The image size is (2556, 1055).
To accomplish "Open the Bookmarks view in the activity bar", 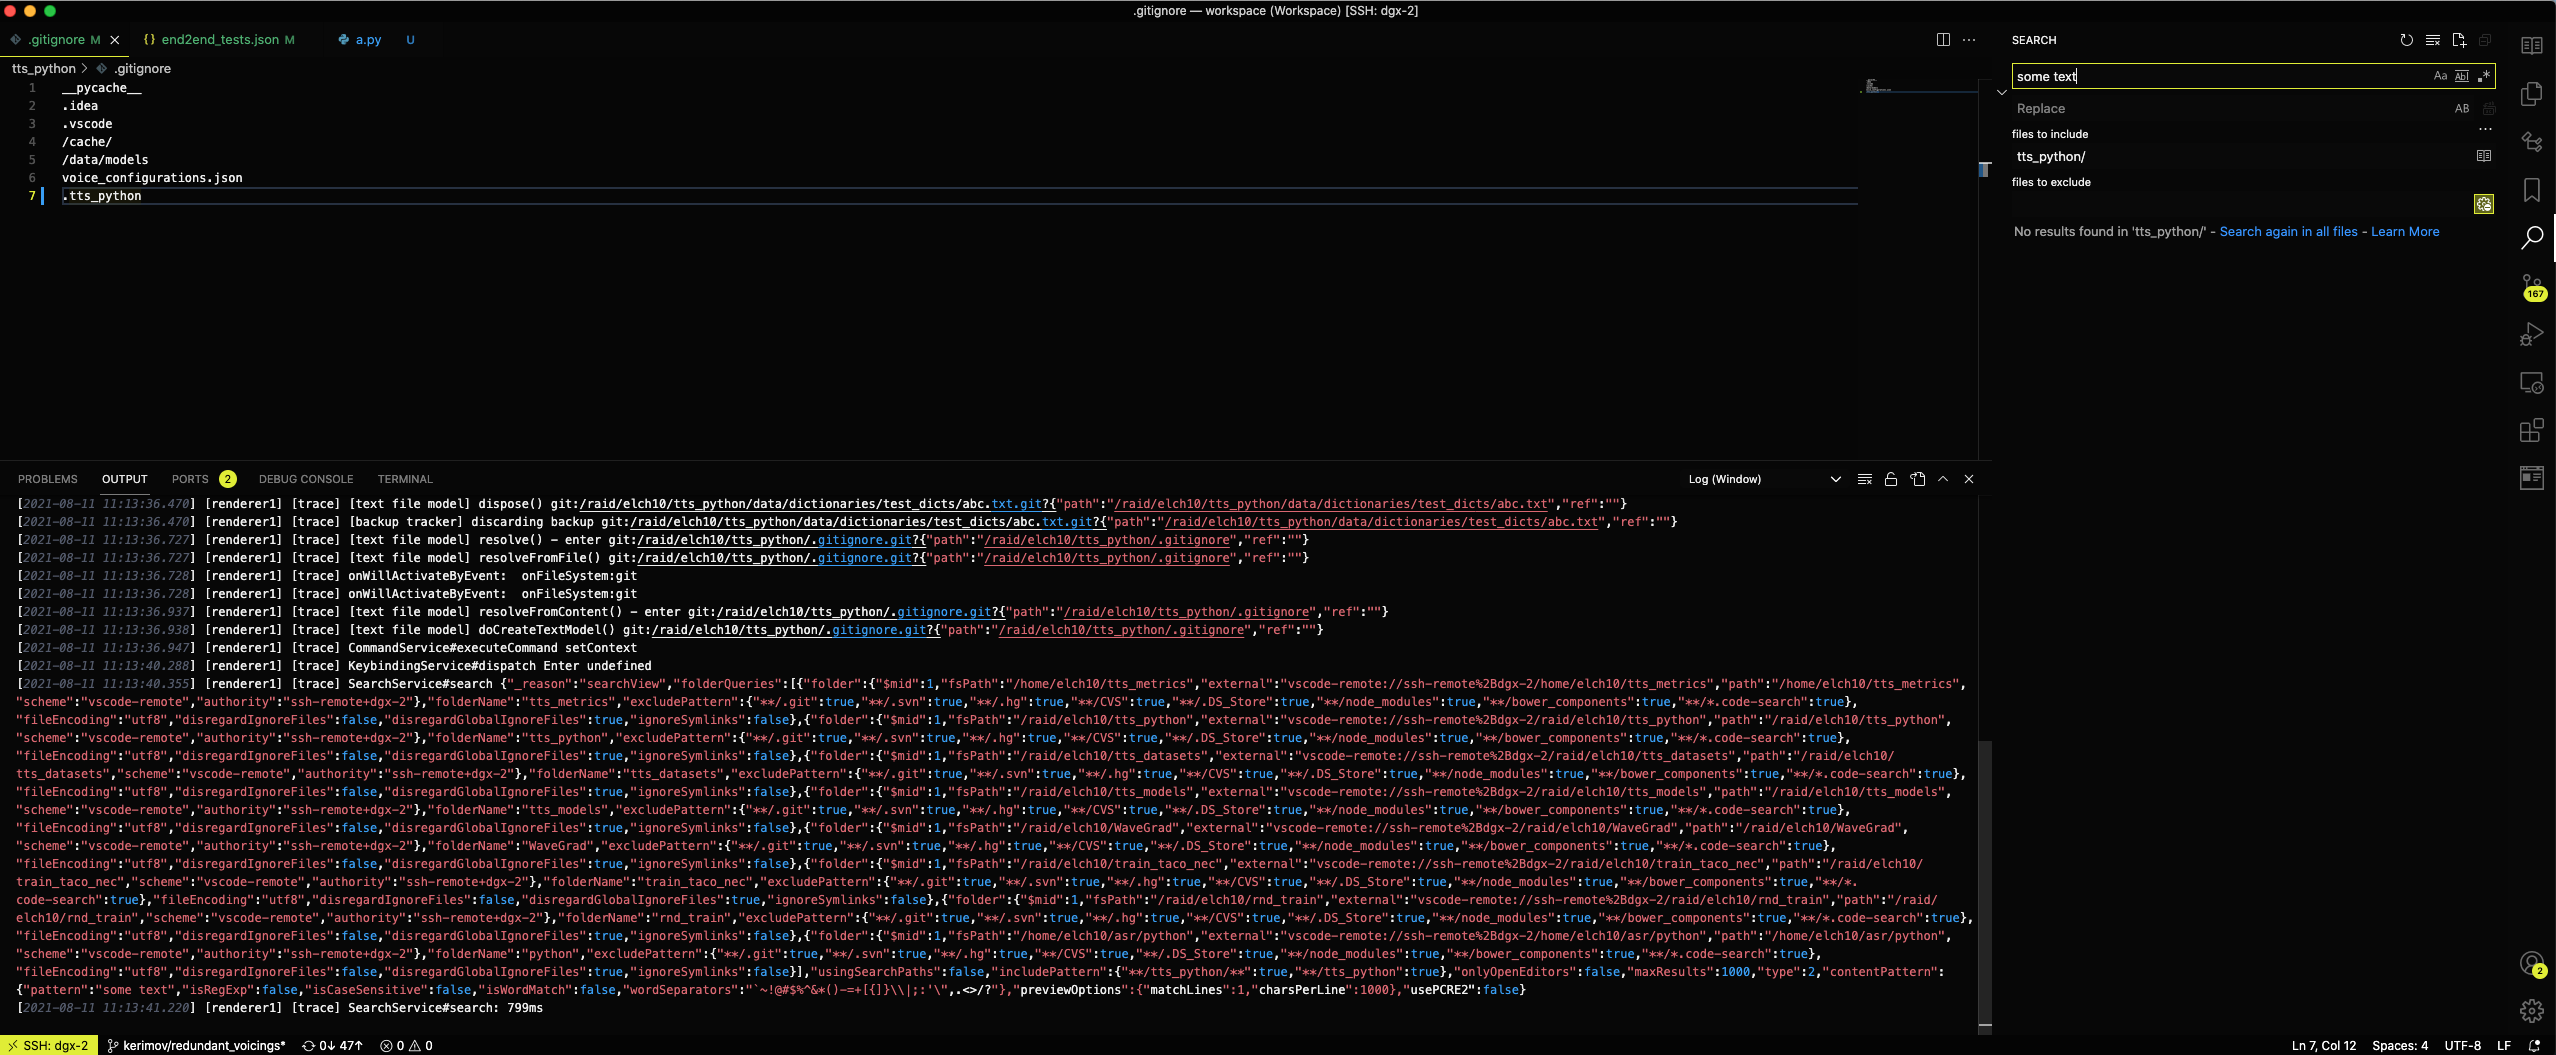I will [x=2532, y=190].
